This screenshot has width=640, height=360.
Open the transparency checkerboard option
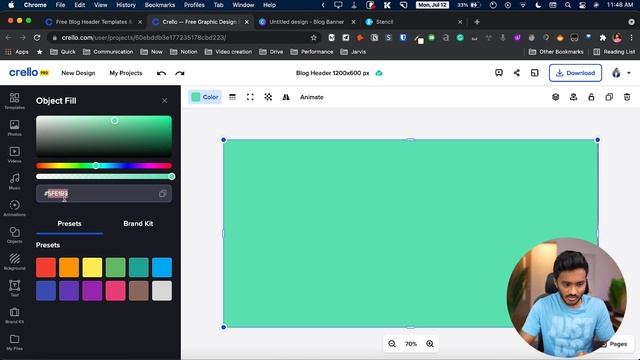point(268,97)
